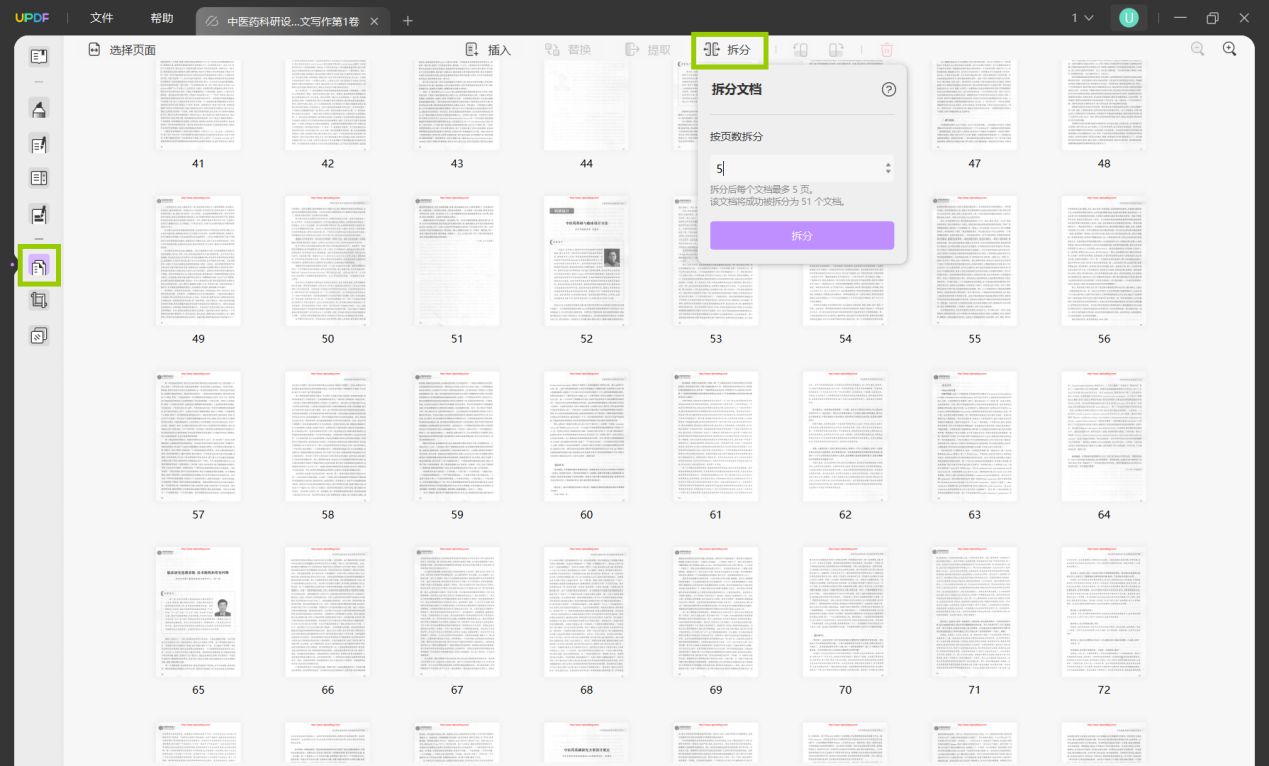Open the Reader mode sidebar icon
1269x766 pixels.
coord(38,57)
